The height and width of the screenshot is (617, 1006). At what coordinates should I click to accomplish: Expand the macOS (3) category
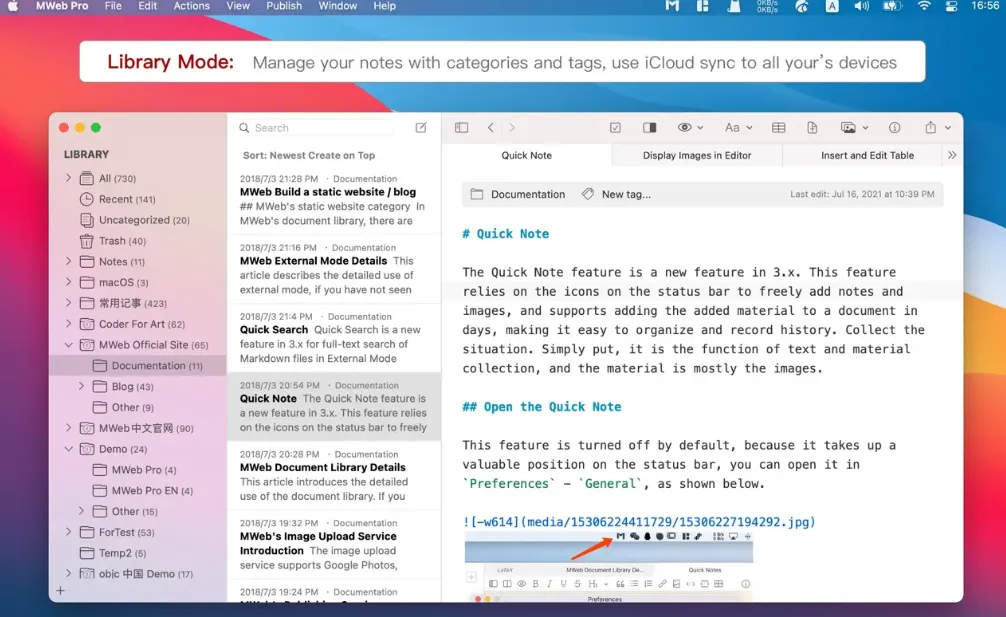pyautogui.click(x=69, y=282)
